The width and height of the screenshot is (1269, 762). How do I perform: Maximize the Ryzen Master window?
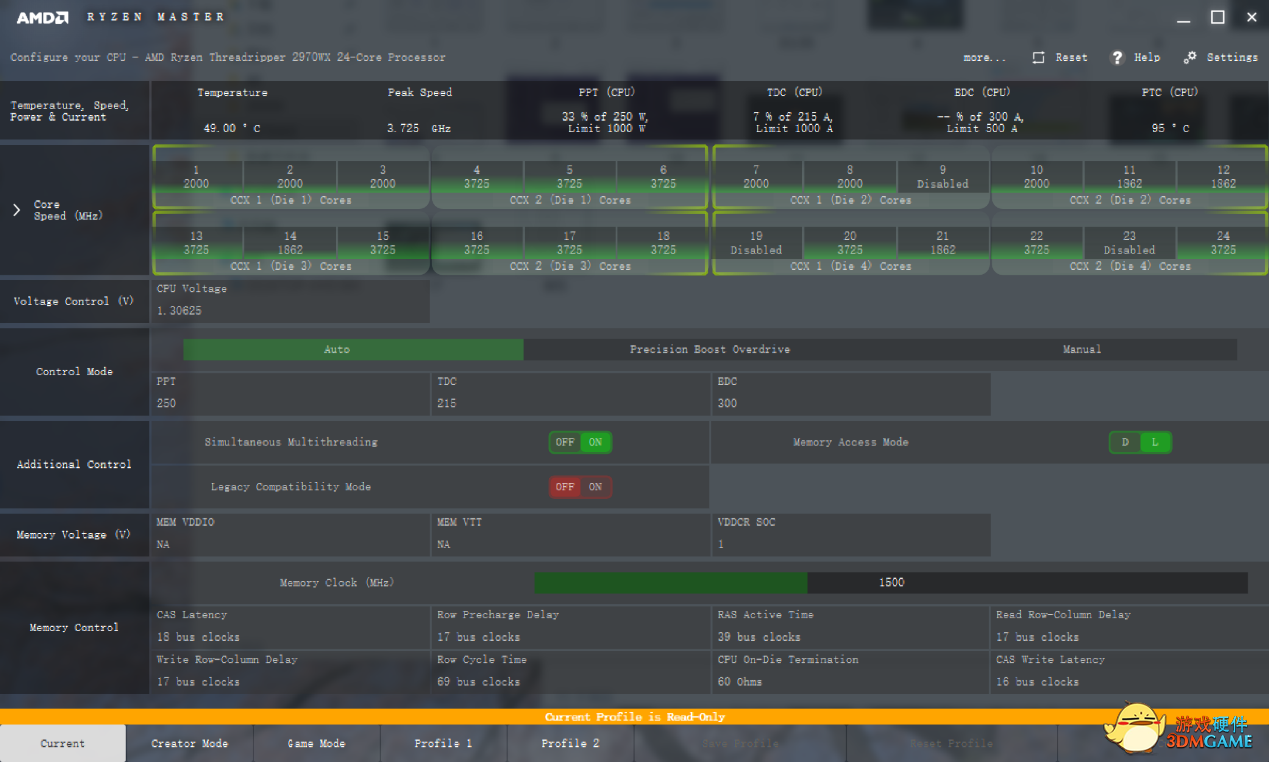pos(1217,17)
